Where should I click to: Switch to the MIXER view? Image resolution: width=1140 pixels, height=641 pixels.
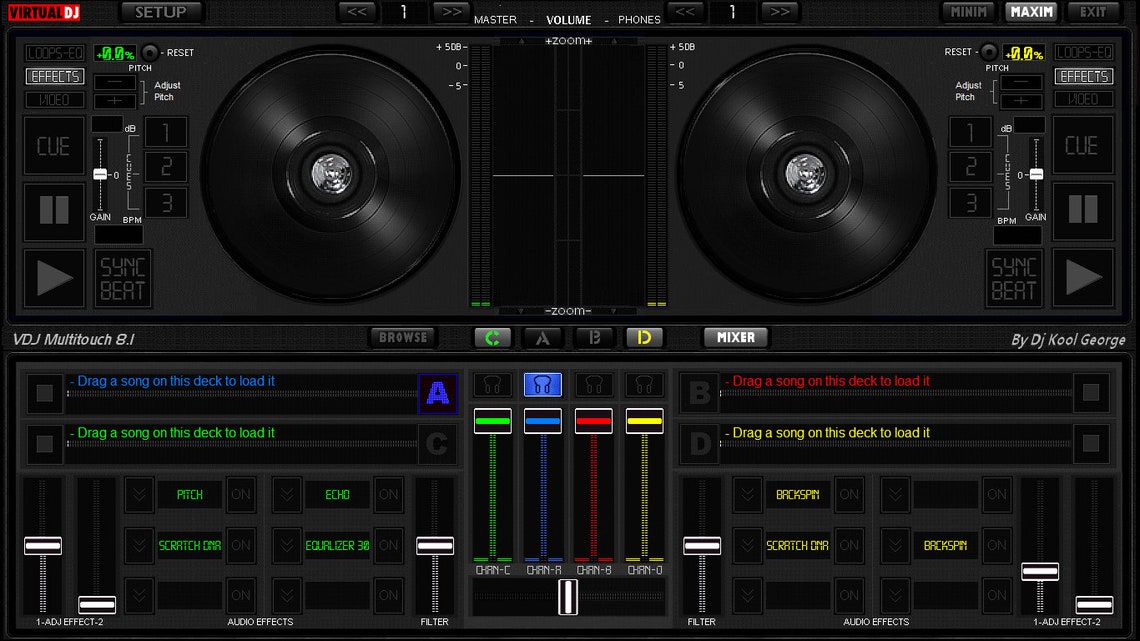pos(735,338)
